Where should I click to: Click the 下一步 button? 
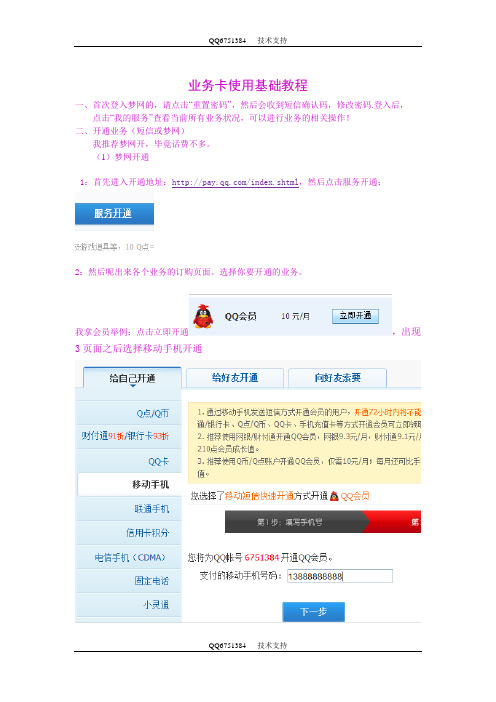(x=313, y=612)
